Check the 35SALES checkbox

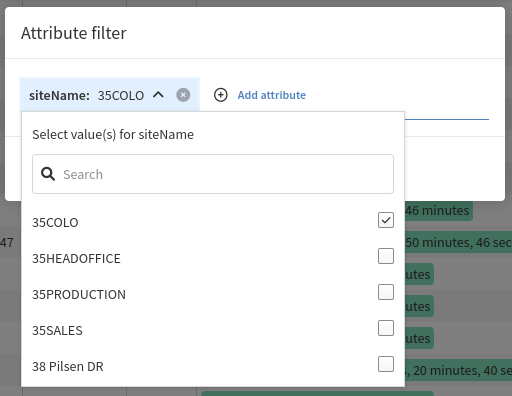pos(386,328)
